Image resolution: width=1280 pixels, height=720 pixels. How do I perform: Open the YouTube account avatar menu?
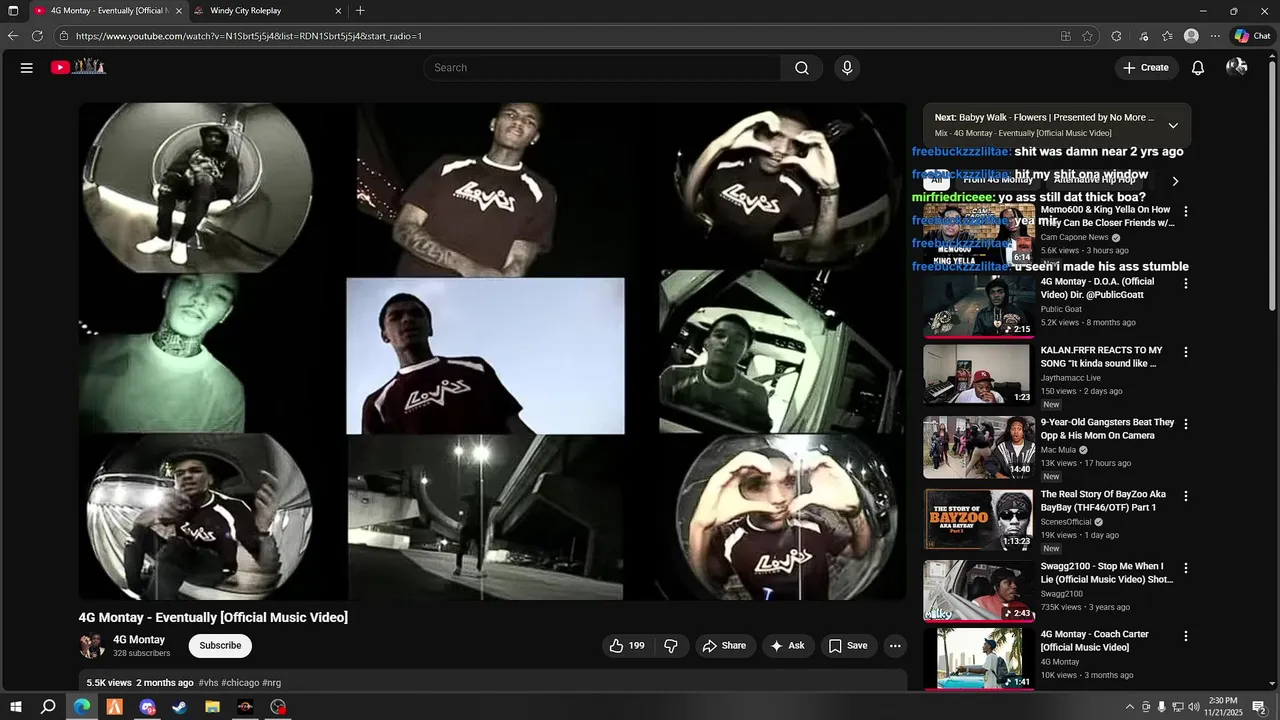1236,67
